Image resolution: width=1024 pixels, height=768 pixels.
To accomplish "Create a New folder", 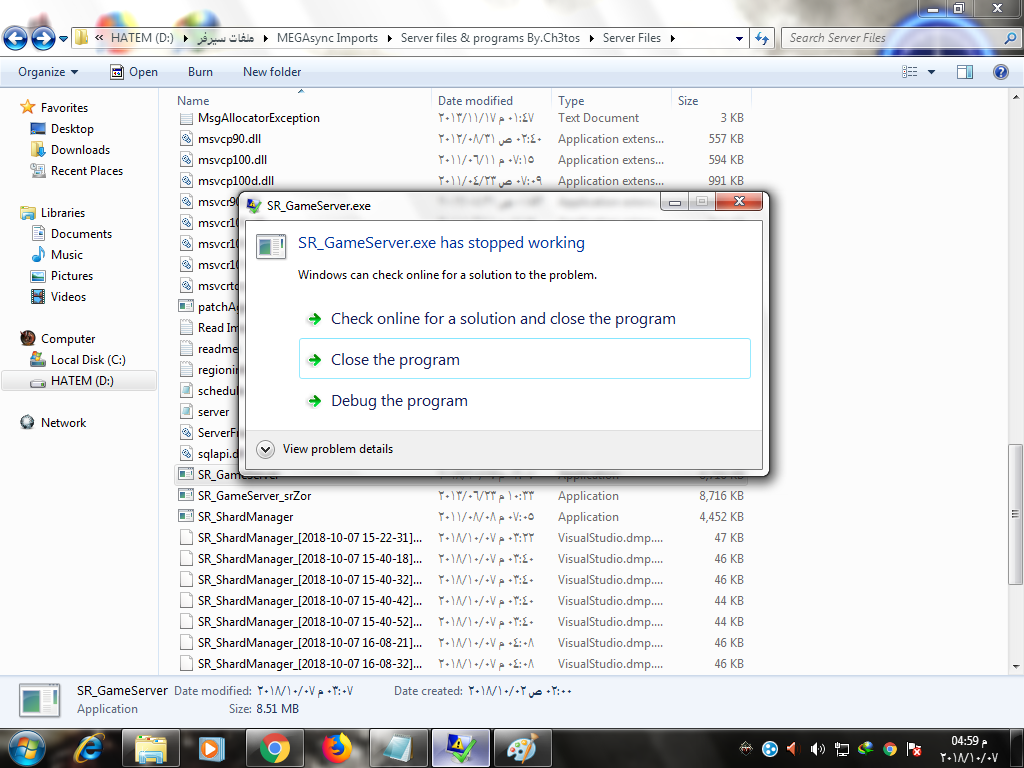I will coord(272,72).
